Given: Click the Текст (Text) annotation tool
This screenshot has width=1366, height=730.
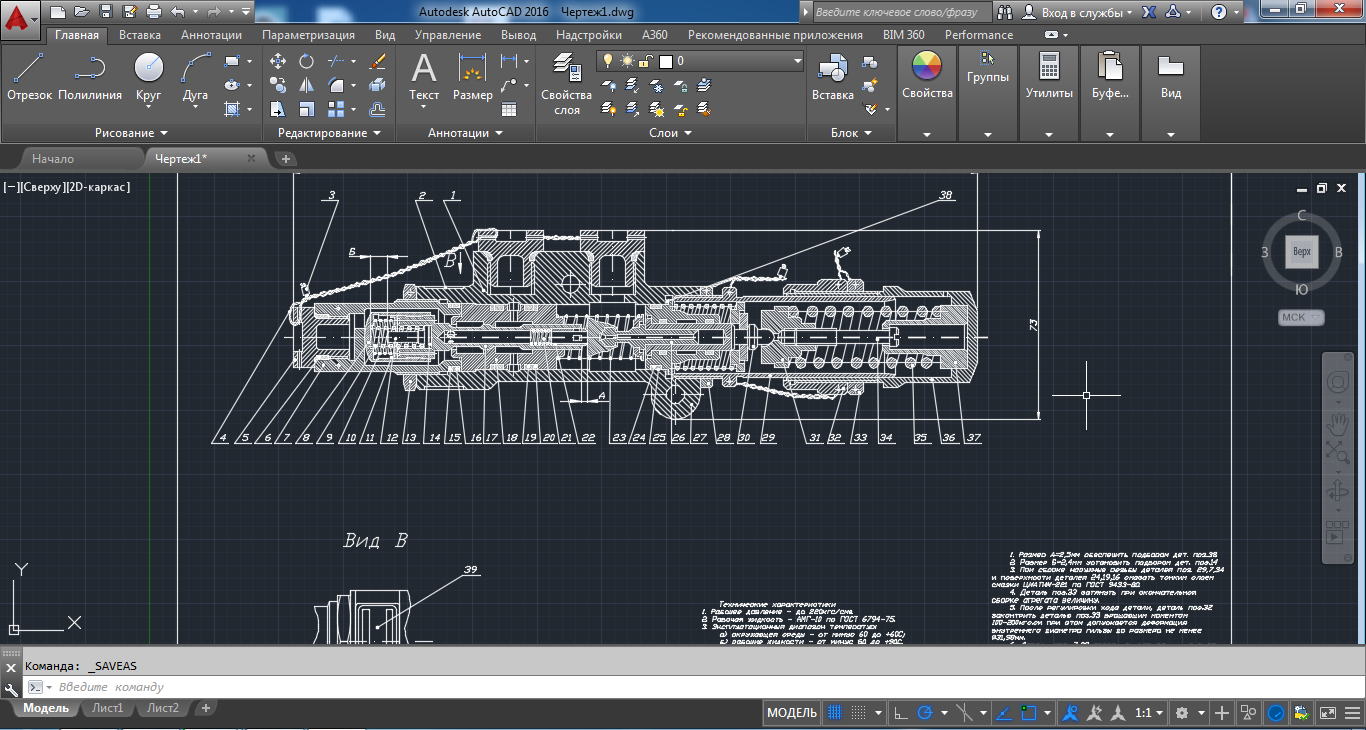Looking at the screenshot, I should (x=424, y=77).
